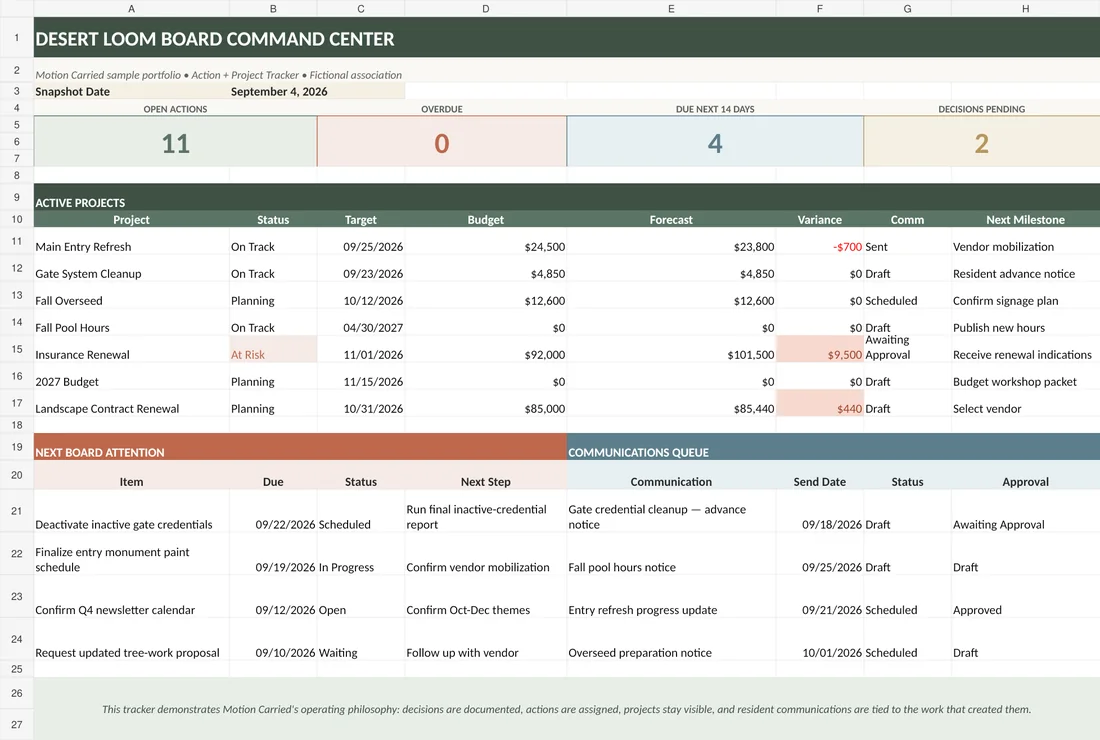The width and height of the screenshot is (1100, 740).
Task: Select row 19 header
Action: point(17,447)
